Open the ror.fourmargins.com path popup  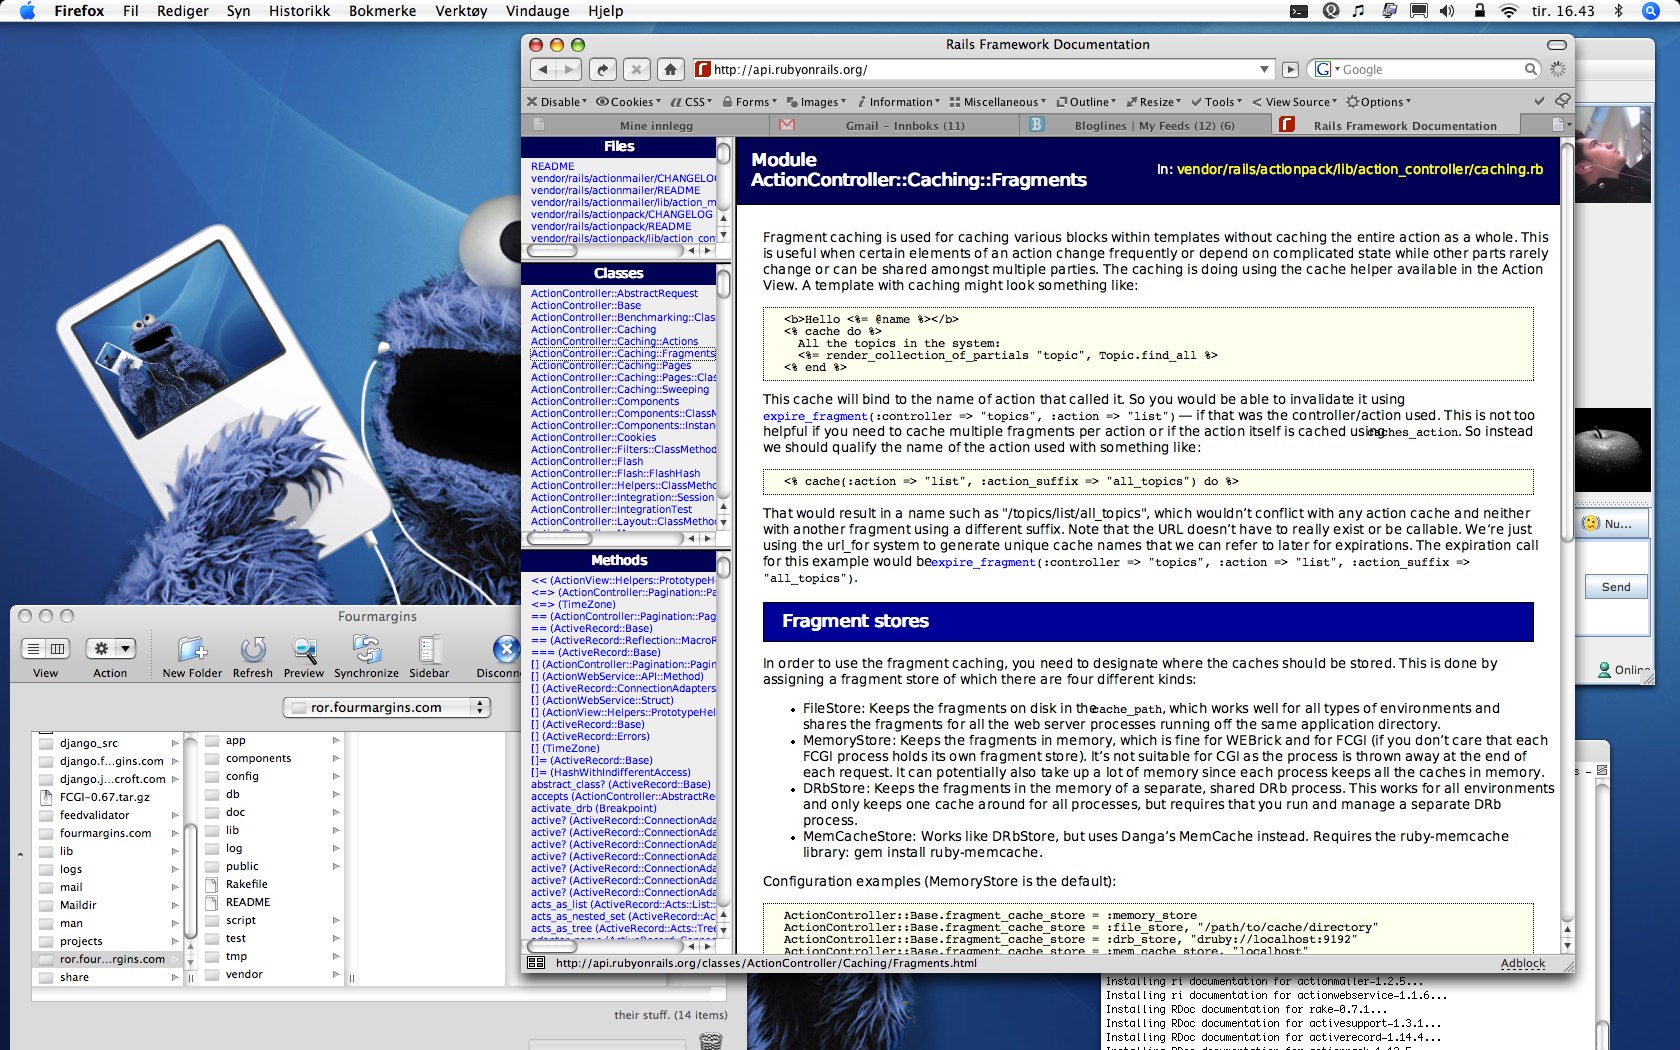point(387,707)
